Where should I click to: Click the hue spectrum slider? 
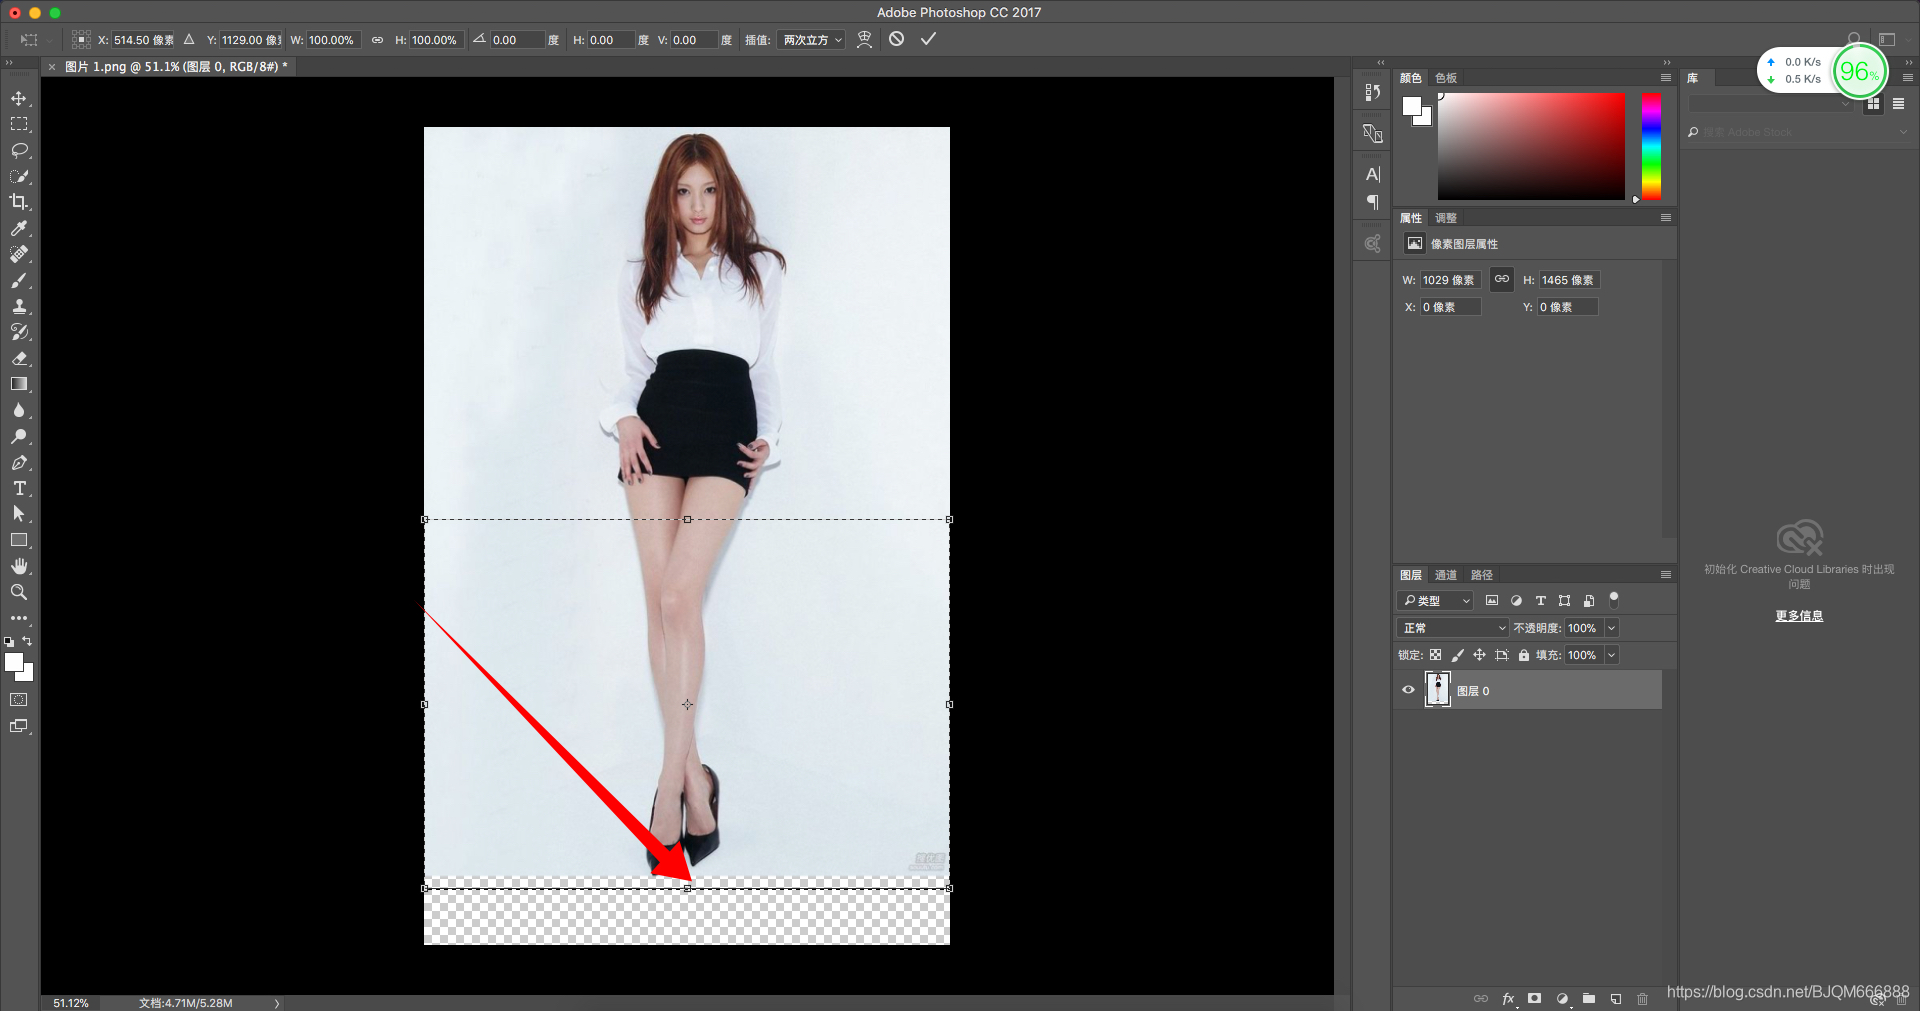pyautogui.click(x=1651, y=147)
